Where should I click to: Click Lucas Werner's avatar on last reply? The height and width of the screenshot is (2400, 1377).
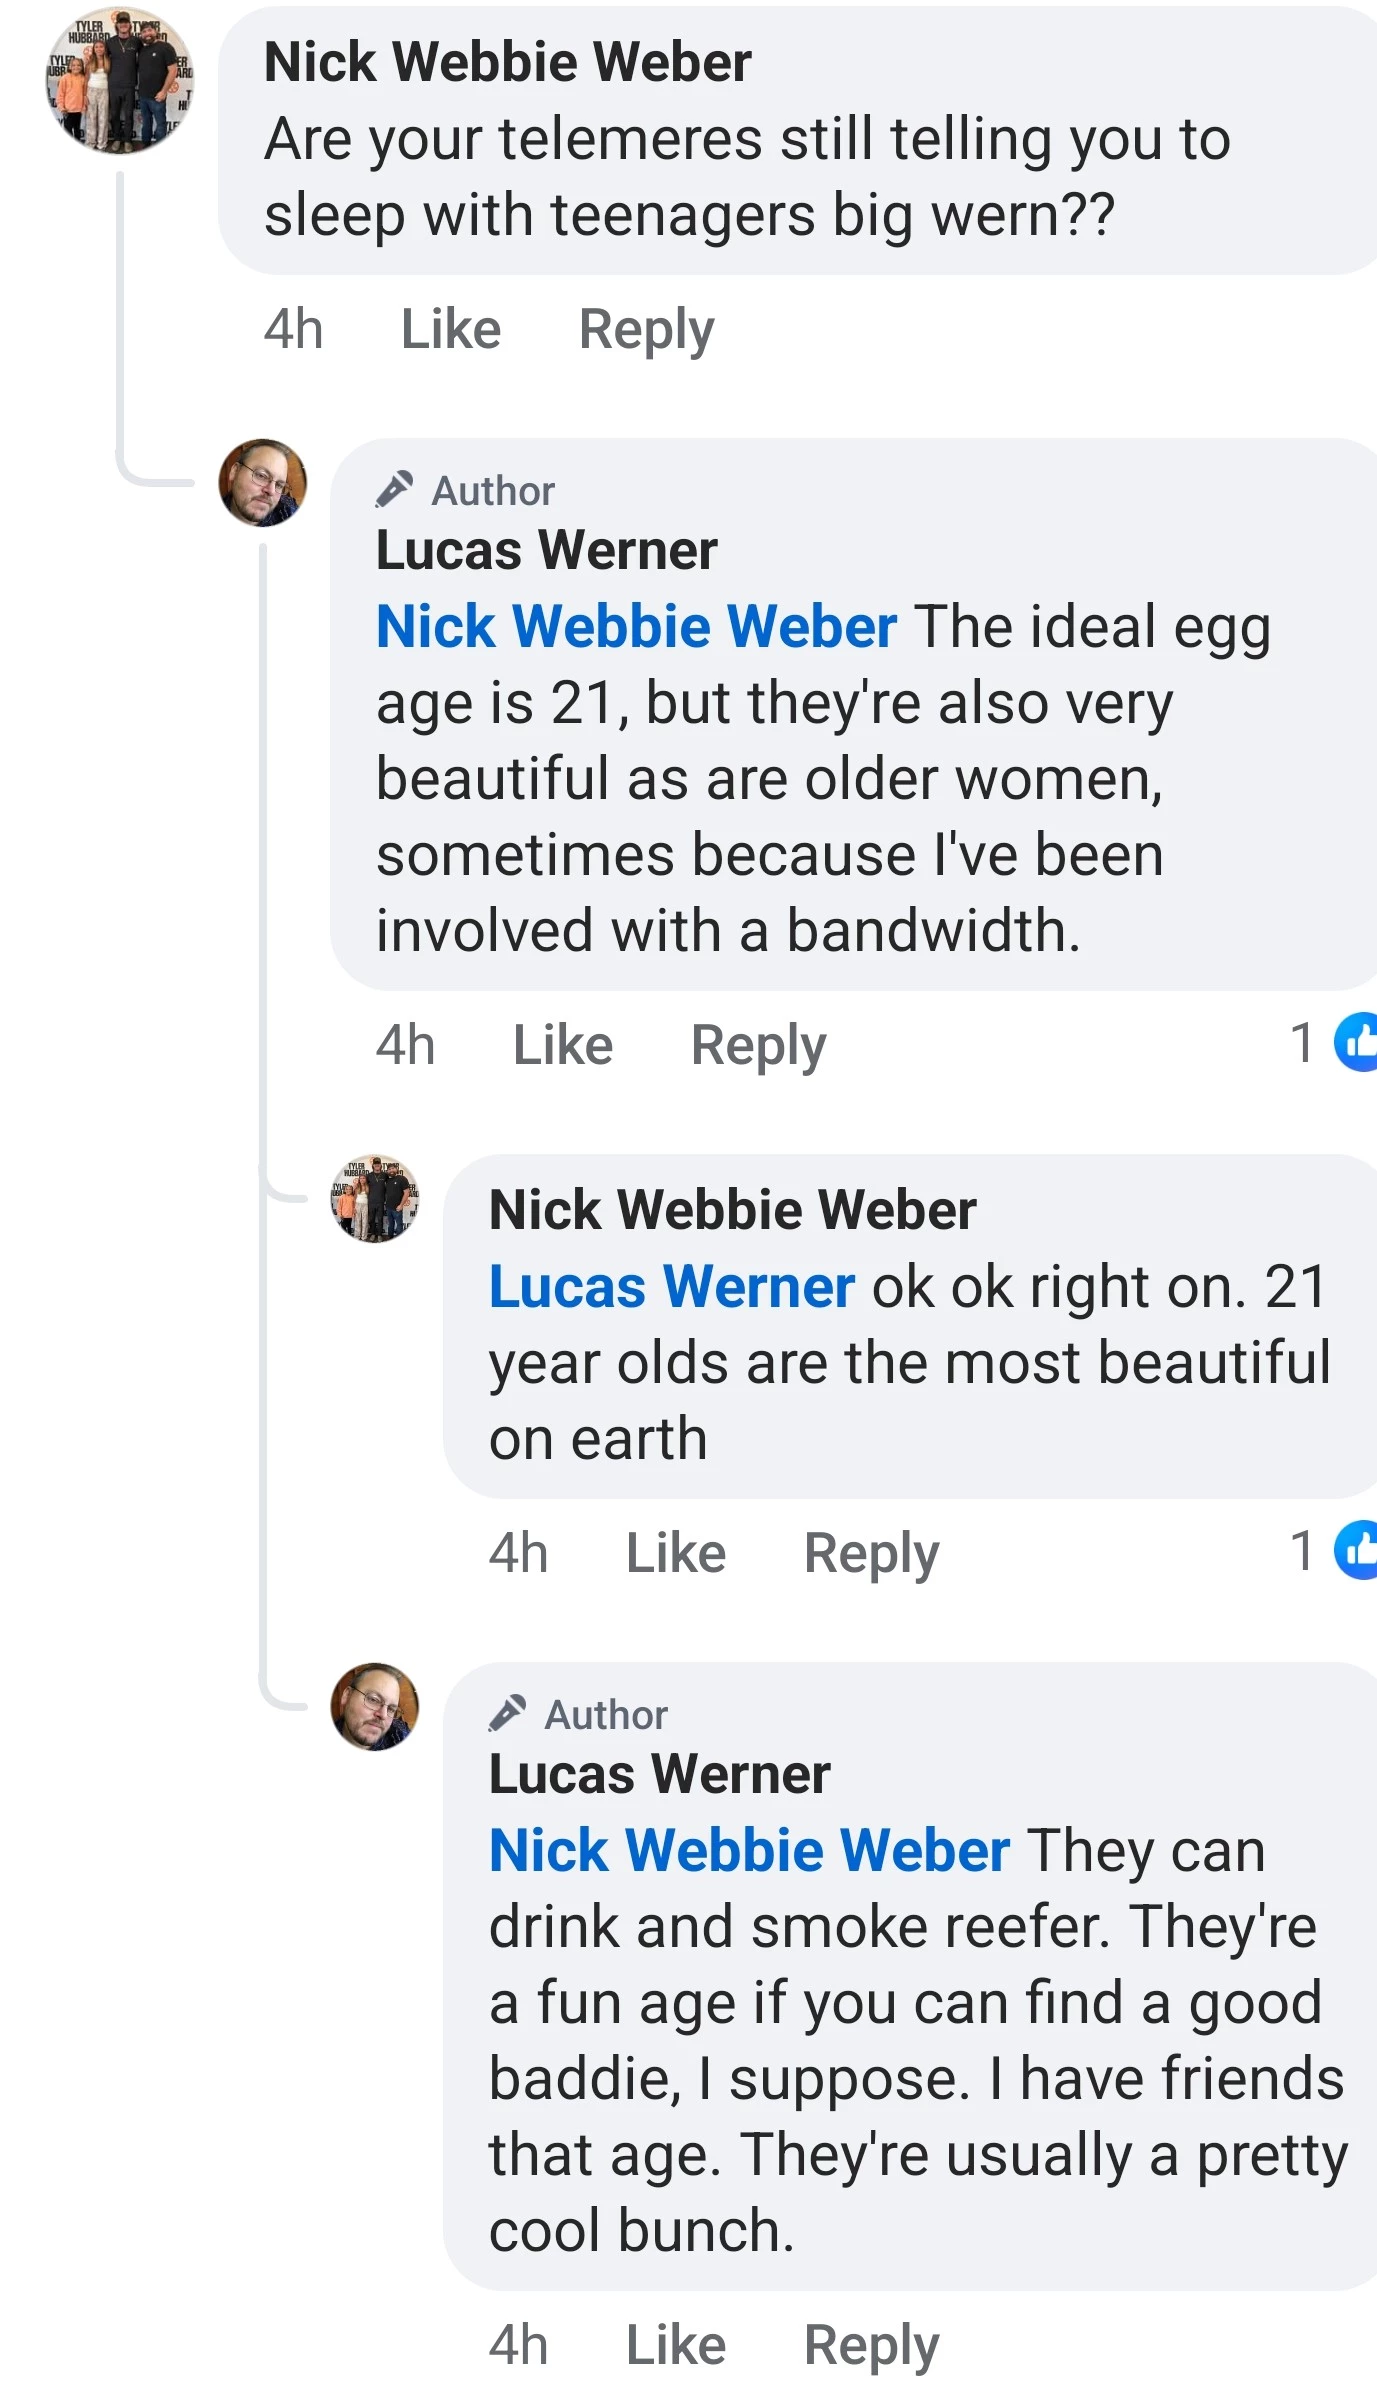375,1707
